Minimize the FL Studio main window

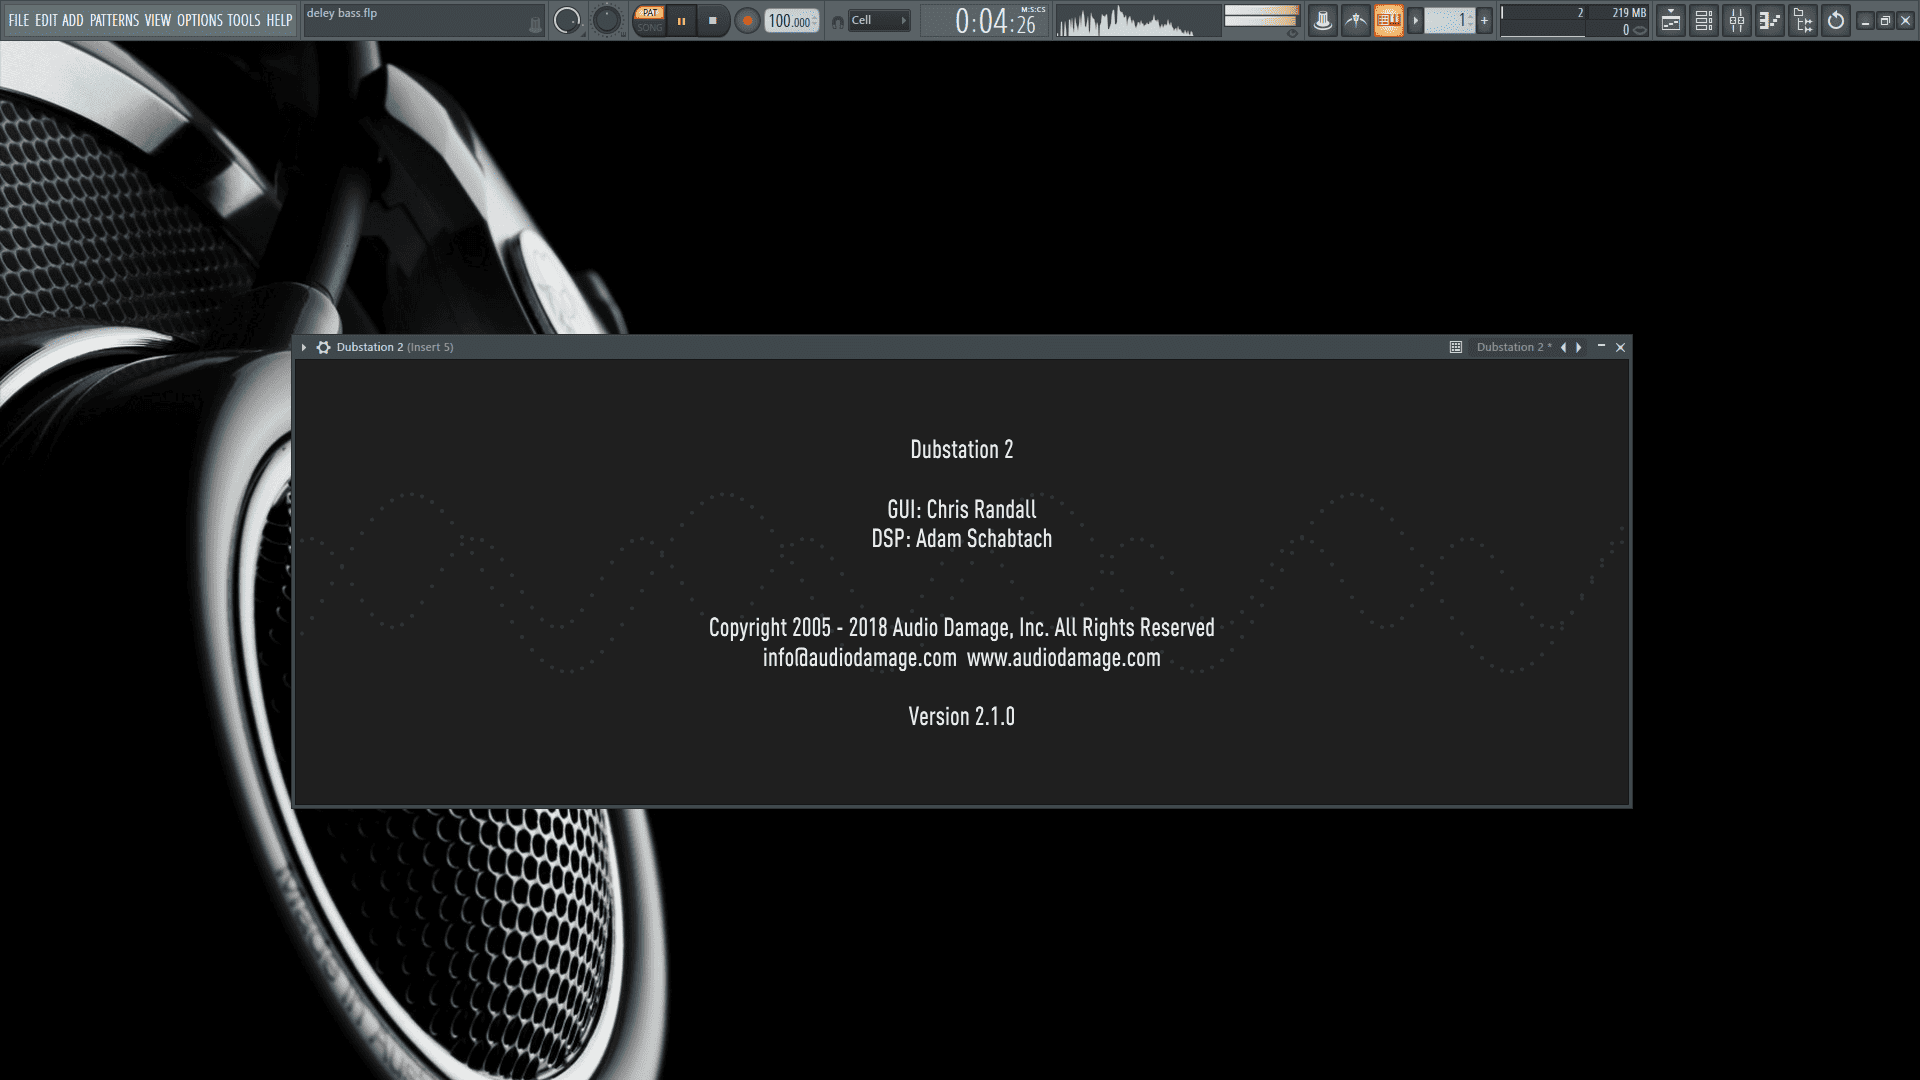tap(1866, 20)
